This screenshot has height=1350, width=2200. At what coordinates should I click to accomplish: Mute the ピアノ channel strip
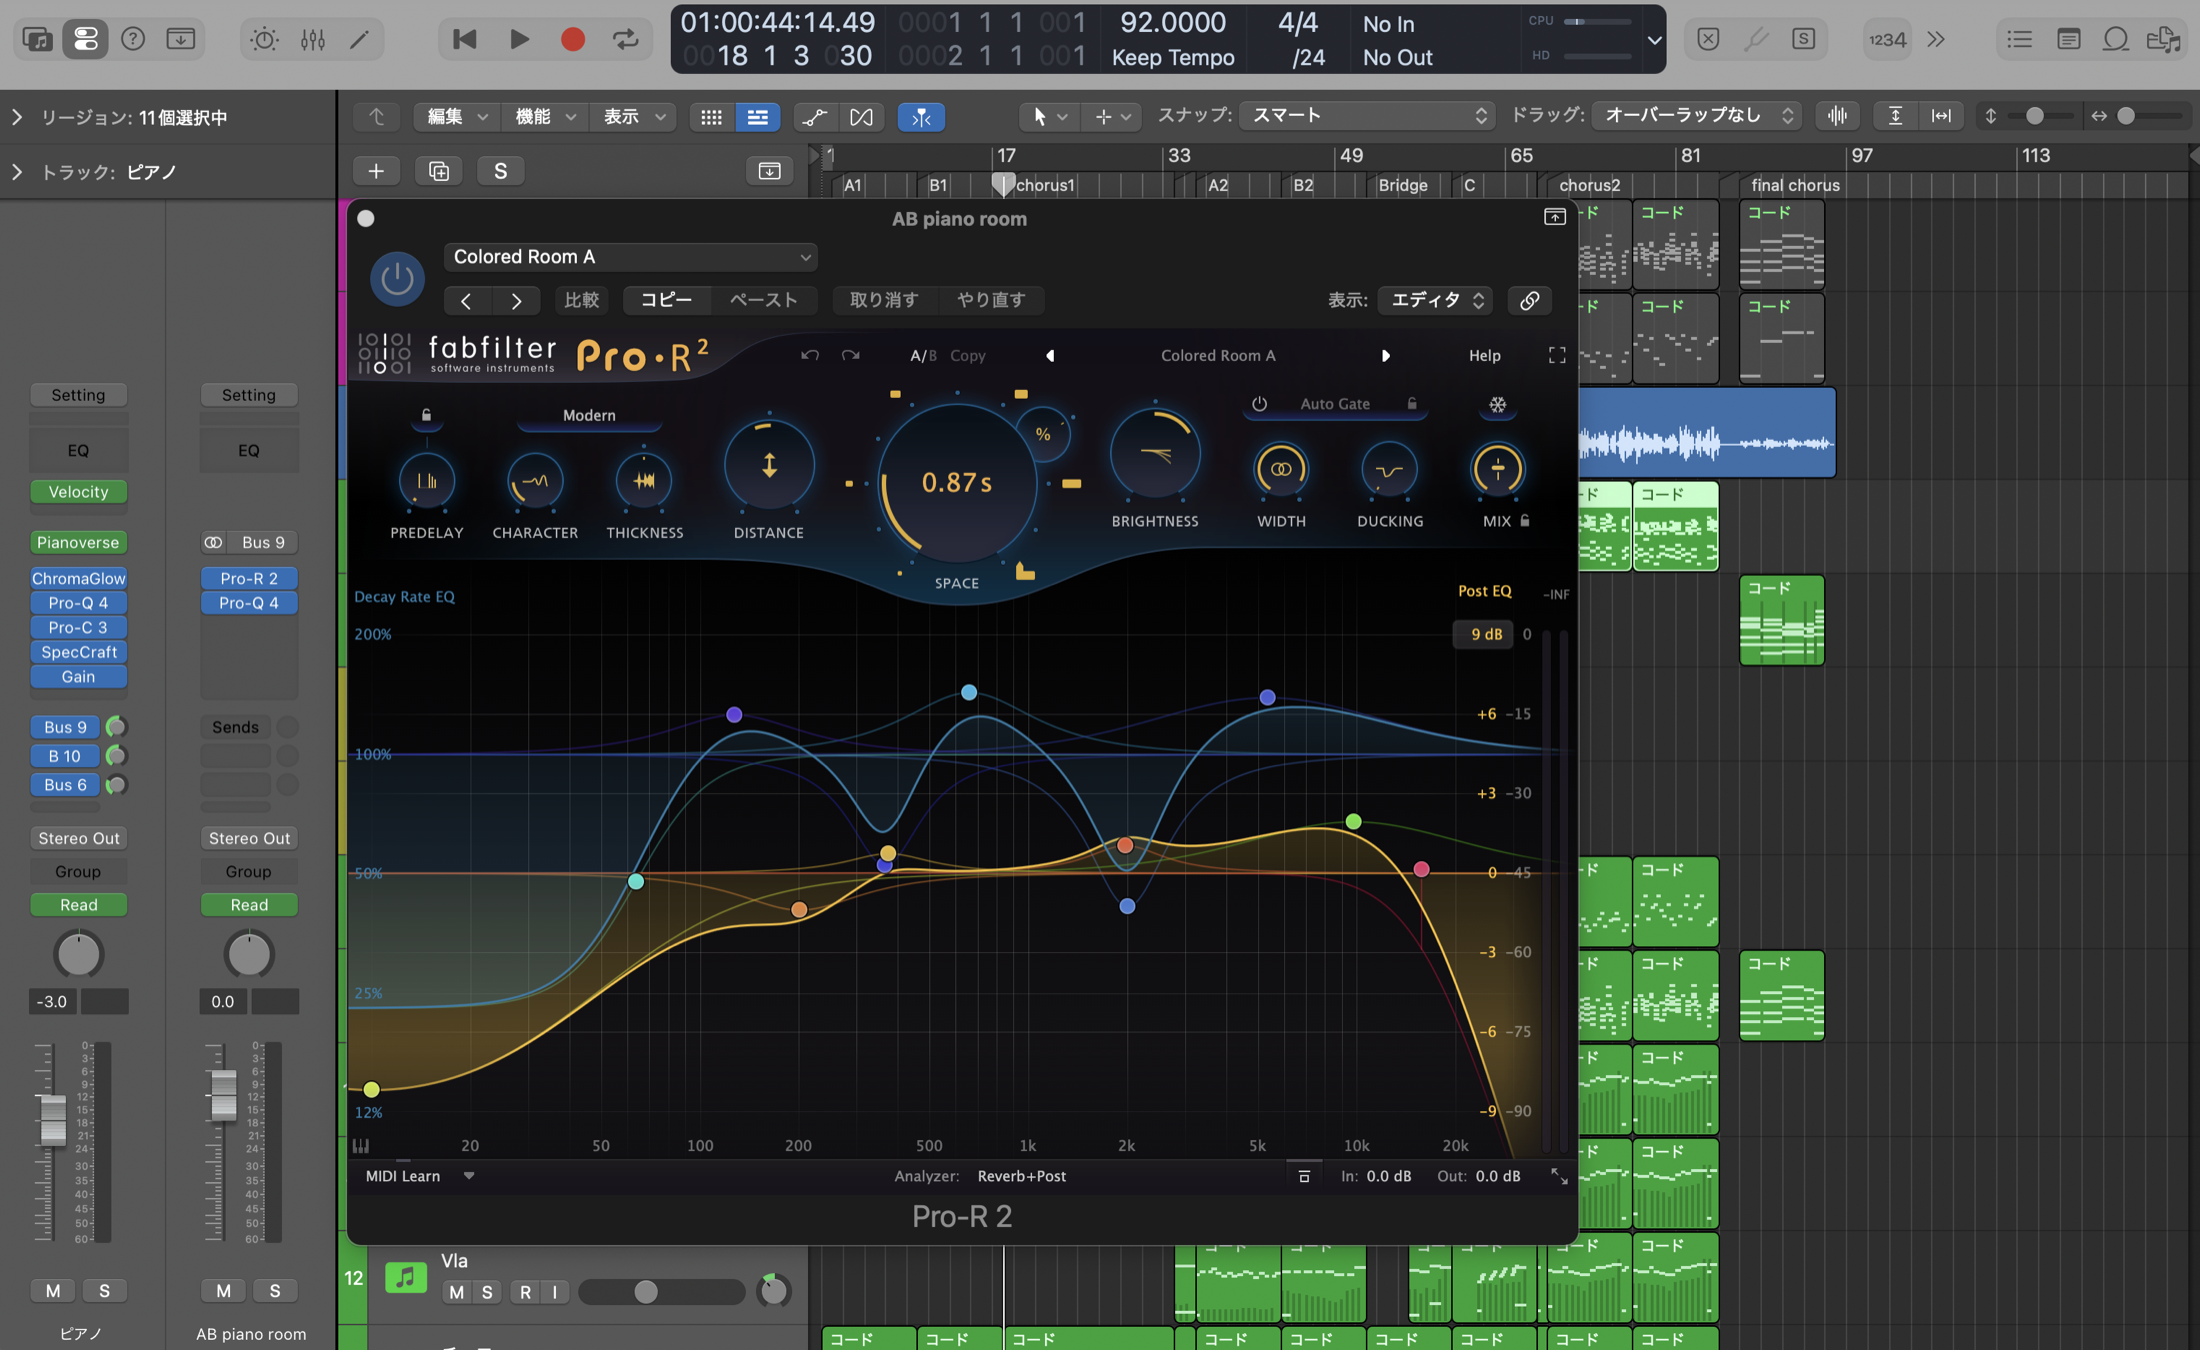tap(53, 1291)
